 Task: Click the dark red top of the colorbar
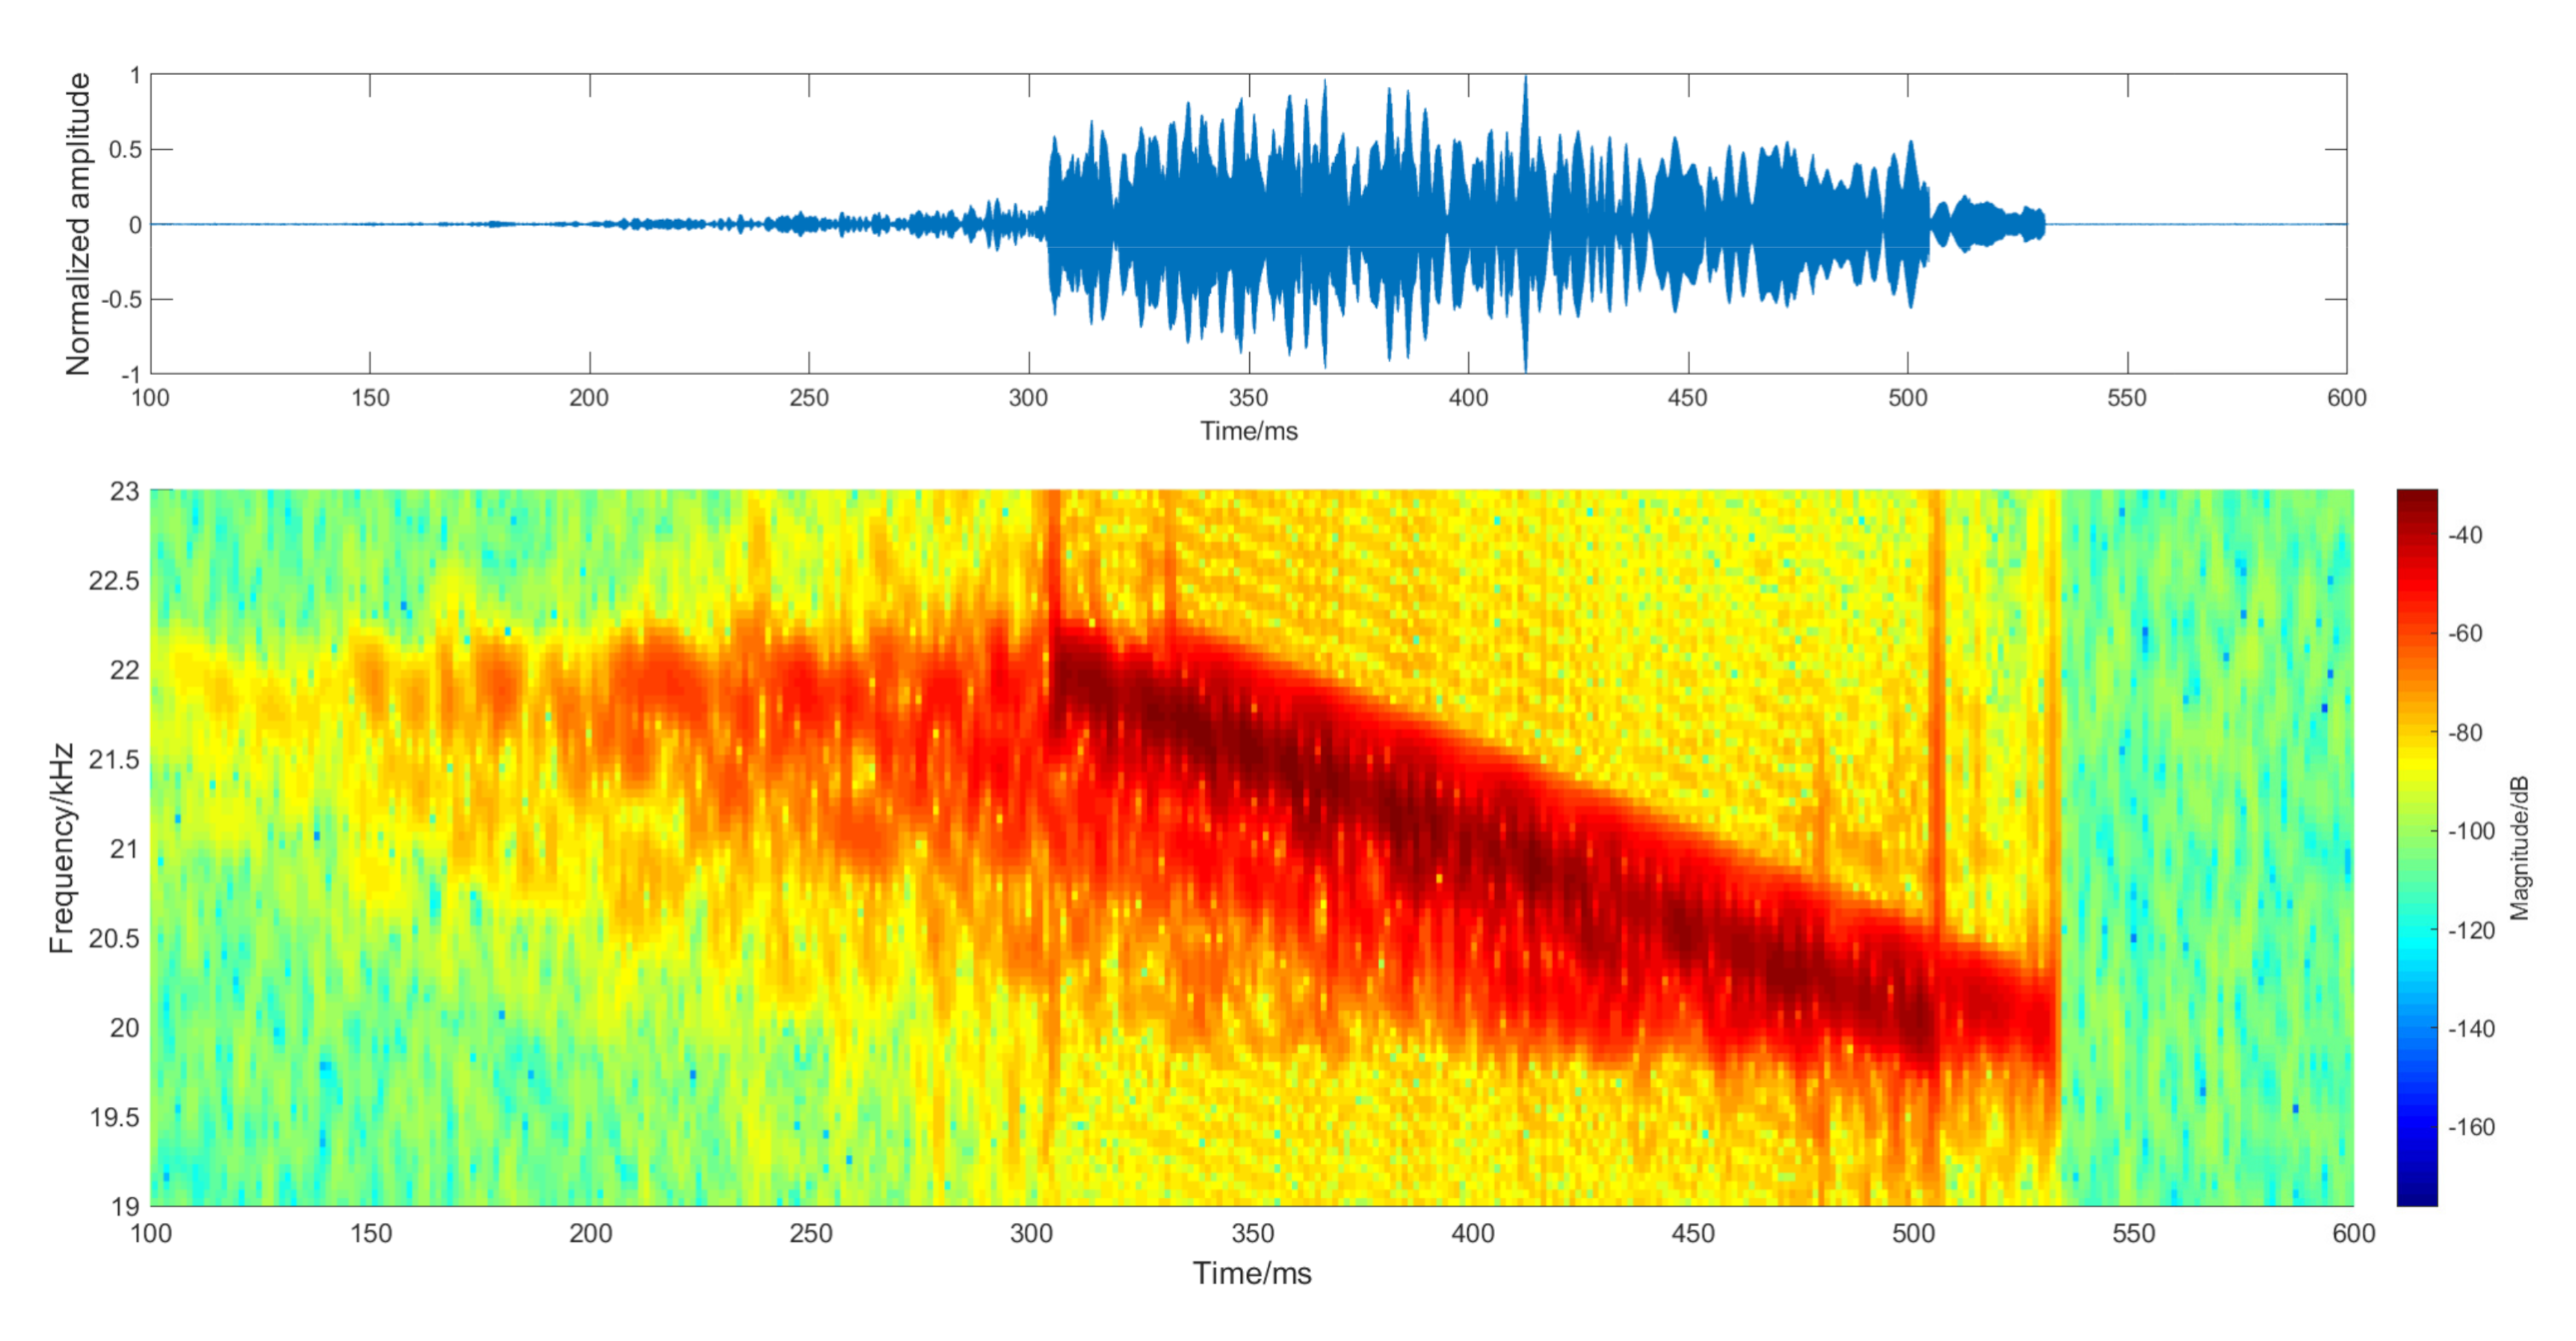pos(2417,497)
